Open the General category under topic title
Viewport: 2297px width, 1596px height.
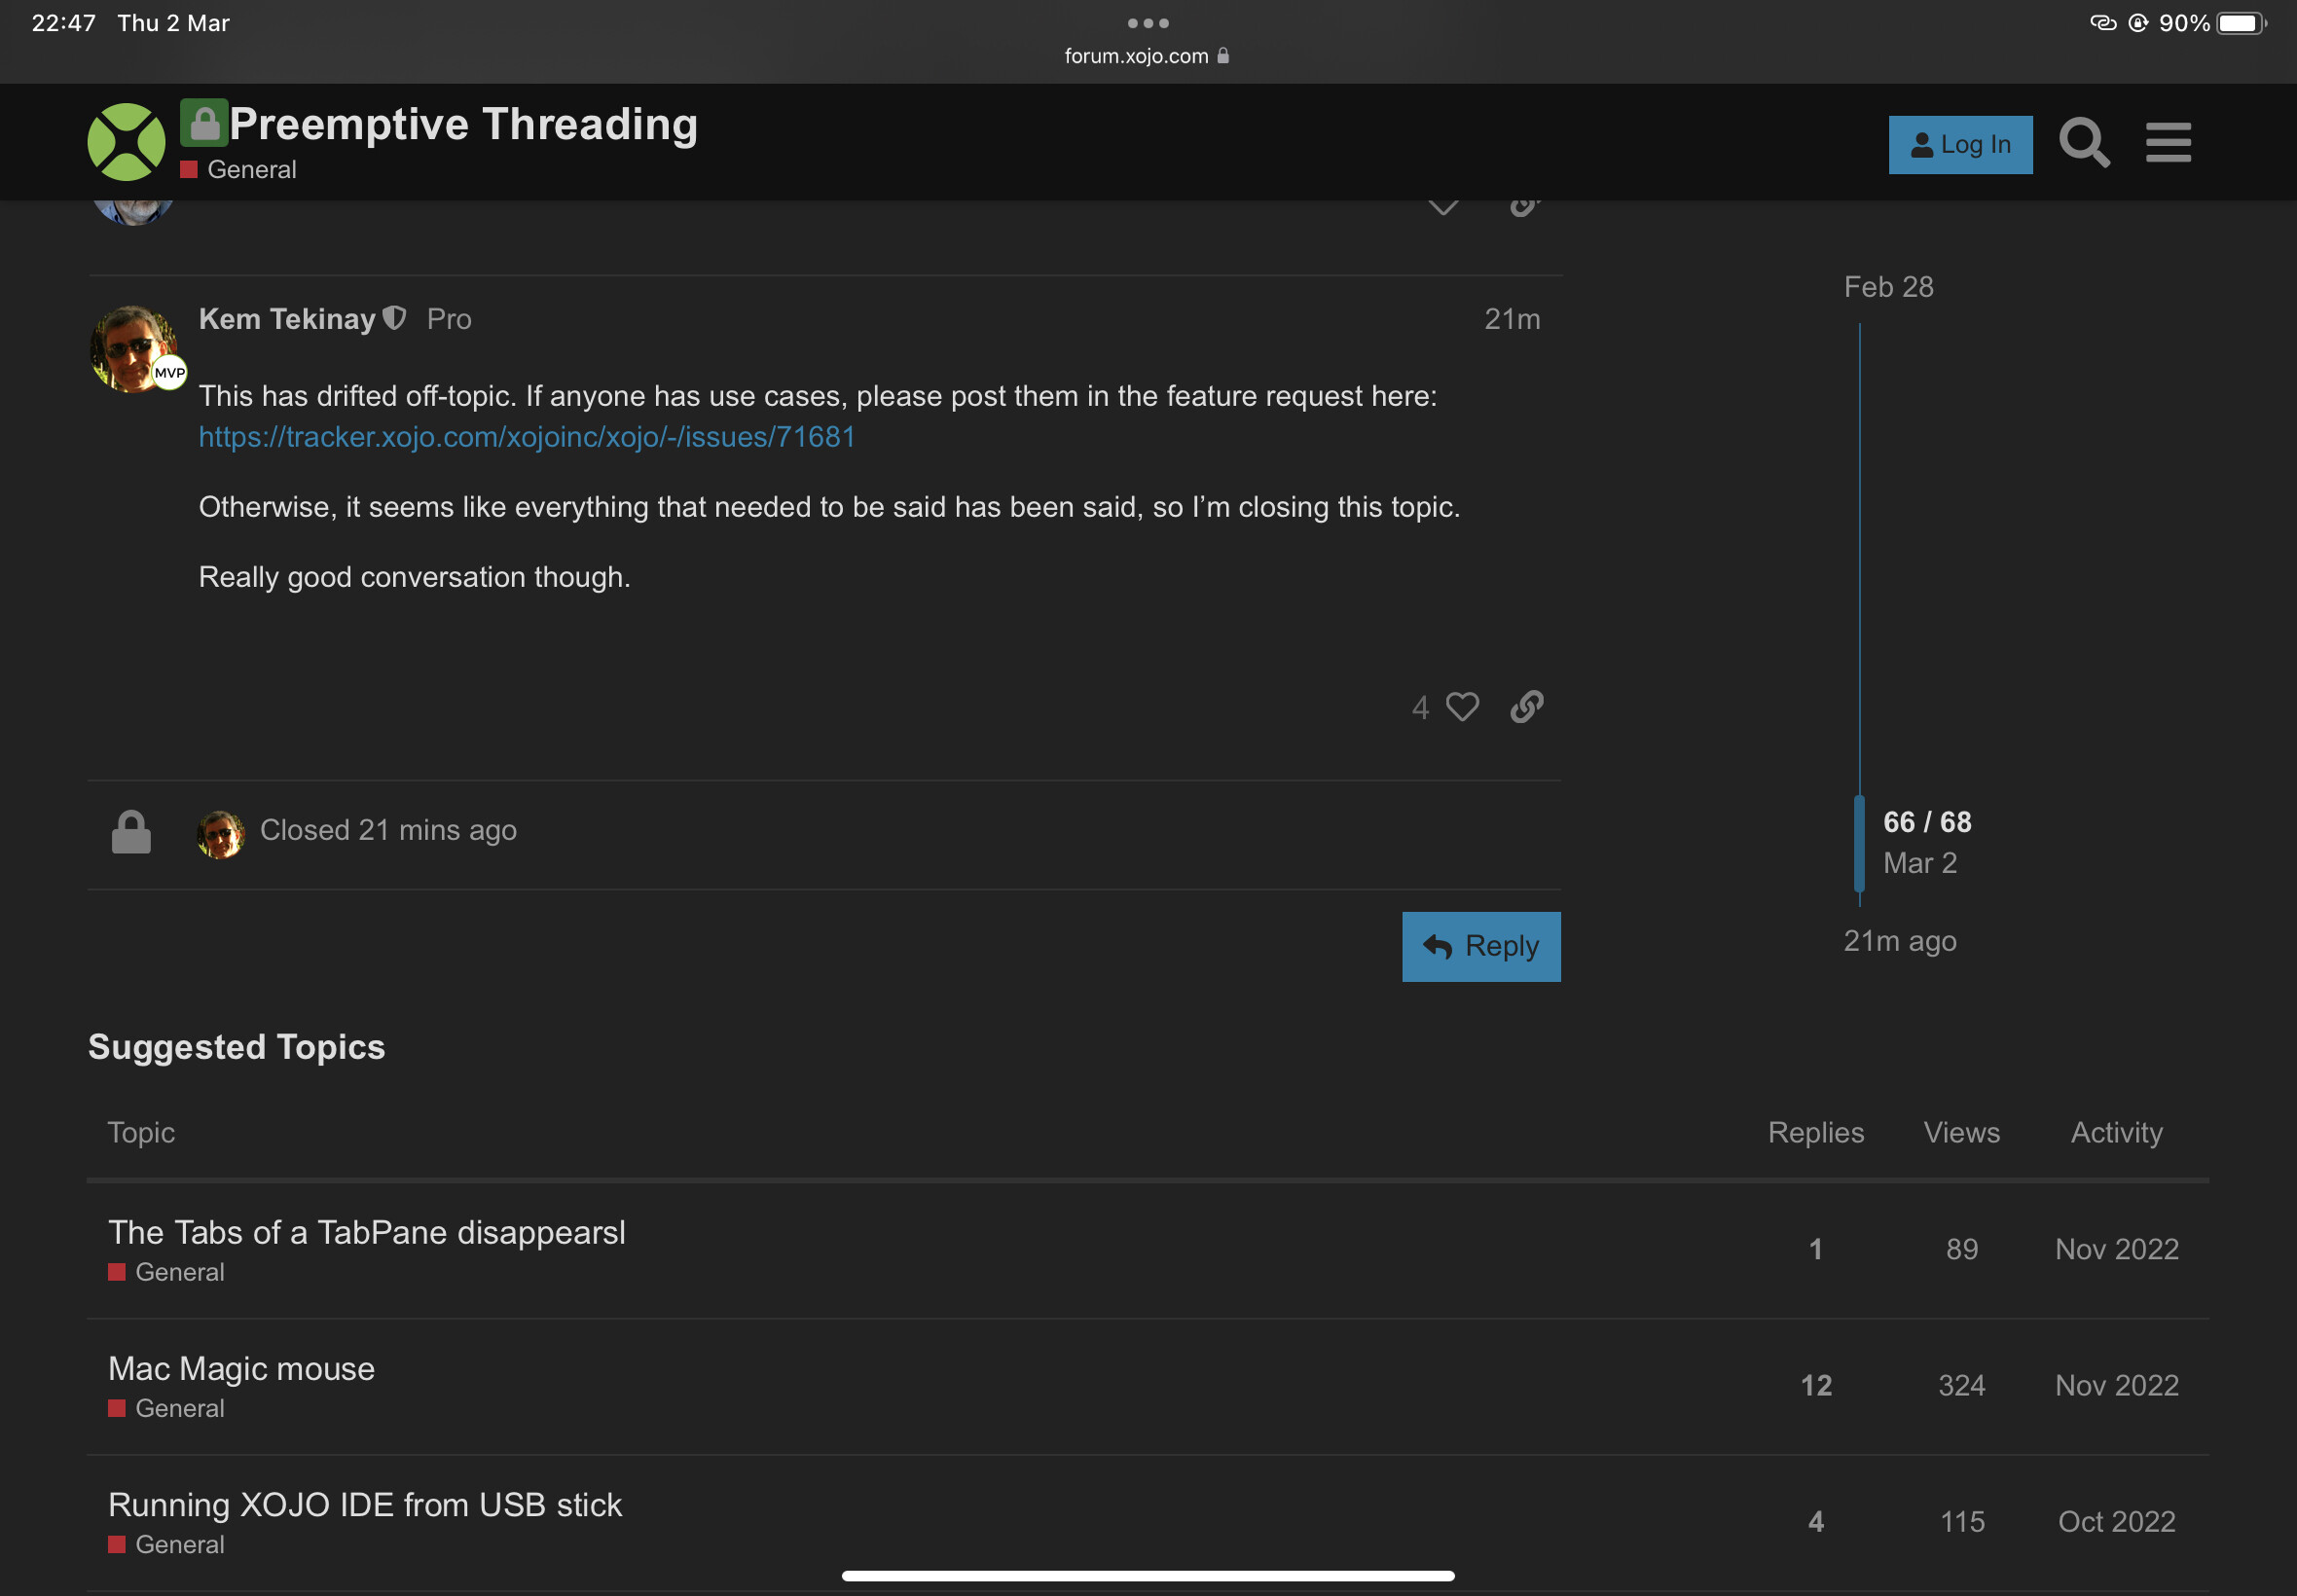(x=238, y=169)
